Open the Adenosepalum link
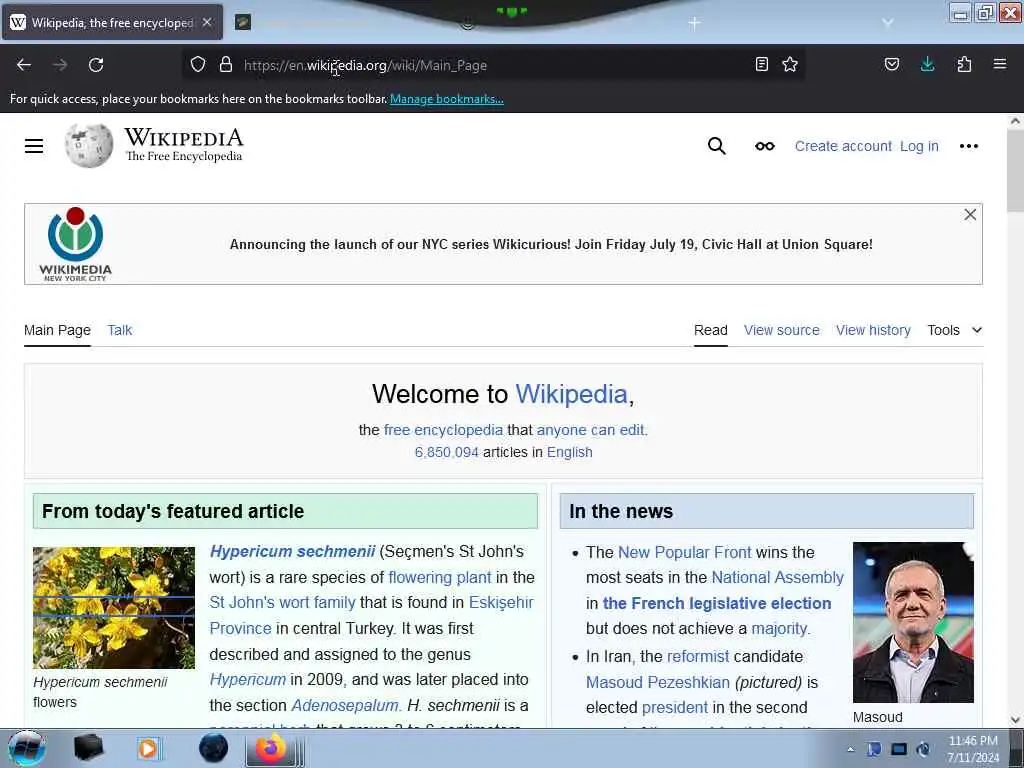The image size is (1024, 768). pos(344,705)
